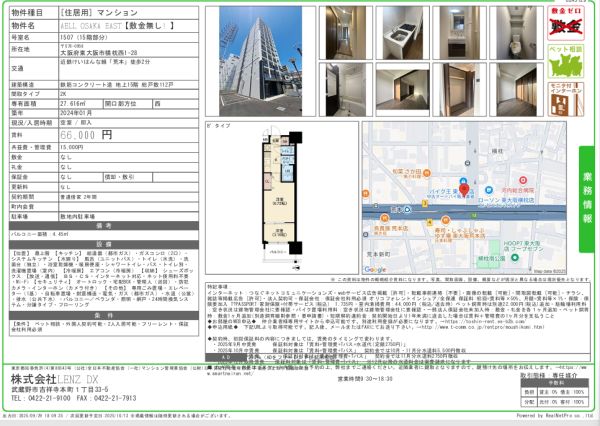The image size is (600, 426).
Task: Click the 建築構造 value 鉄筋コンクリート造
Action: [116, 85]
